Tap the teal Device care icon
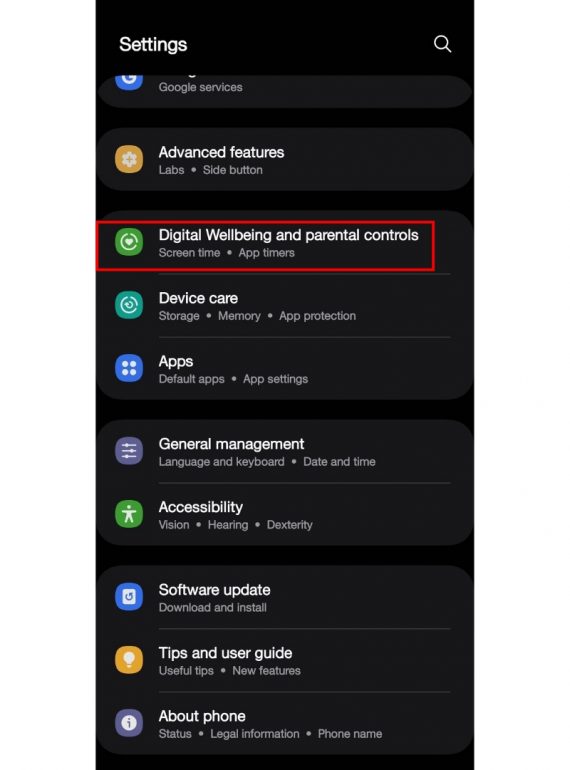570x770 pixels. click(x=129, y=305)
